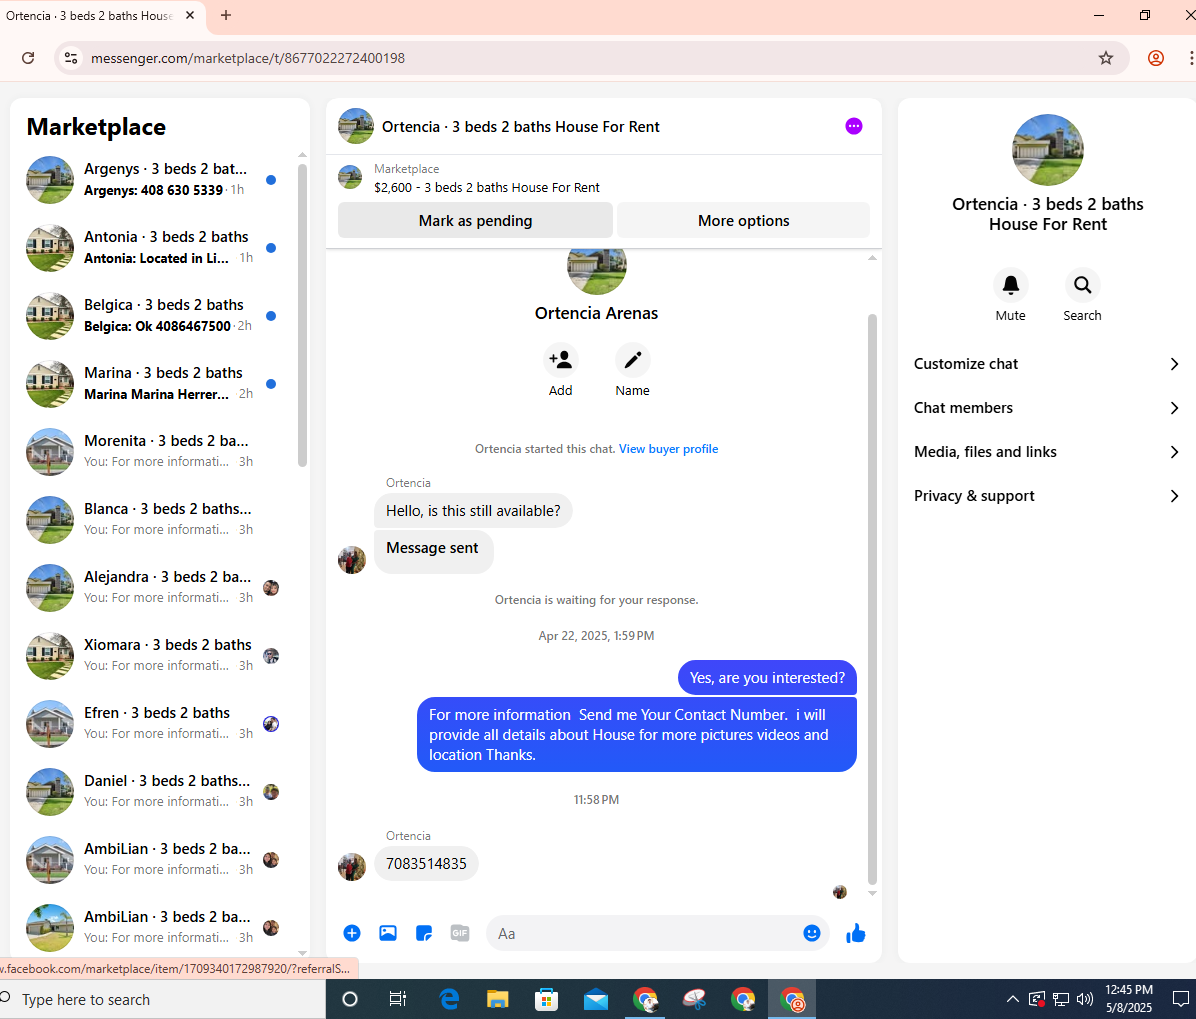Open purple conversation options dots icon

(x=854, y=126)
